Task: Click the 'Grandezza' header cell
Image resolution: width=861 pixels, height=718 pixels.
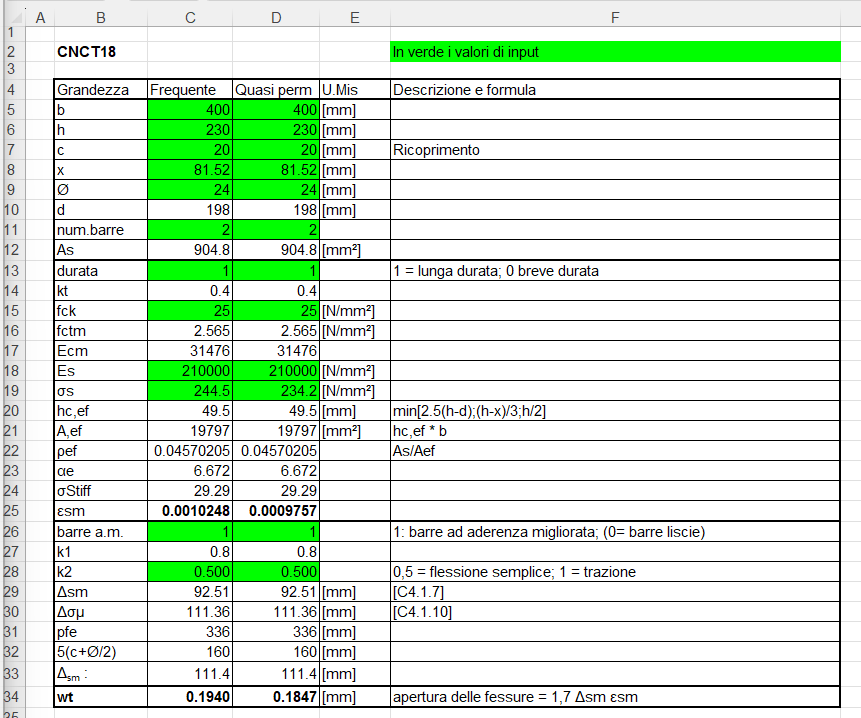Action: 100,90
